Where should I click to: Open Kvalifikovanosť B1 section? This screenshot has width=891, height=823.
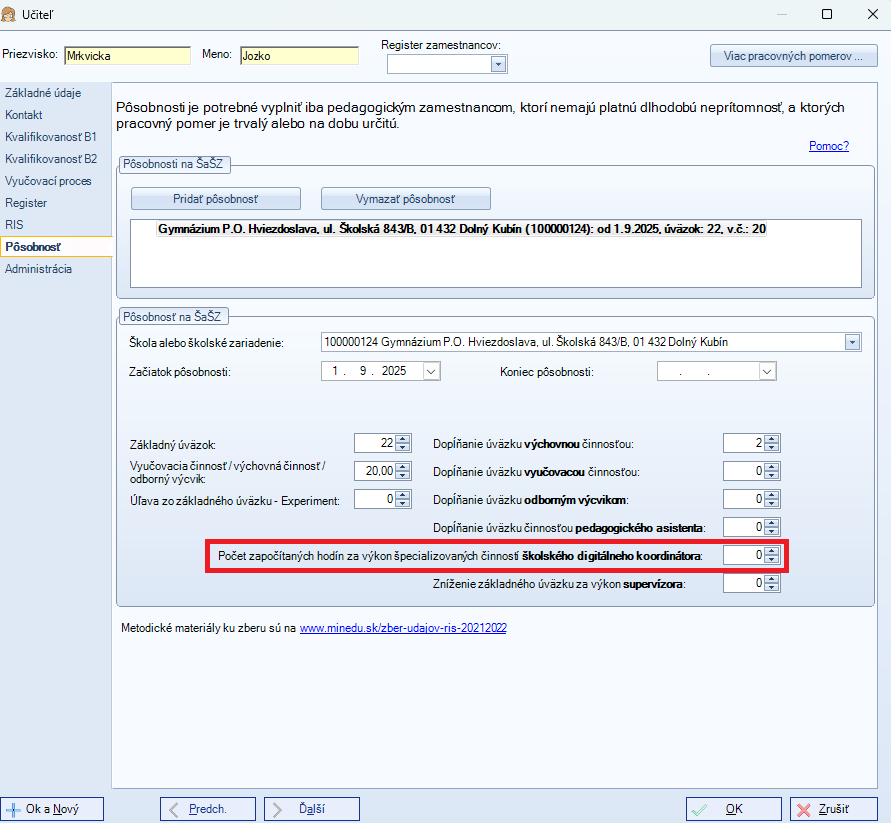(x=51, y=137)
